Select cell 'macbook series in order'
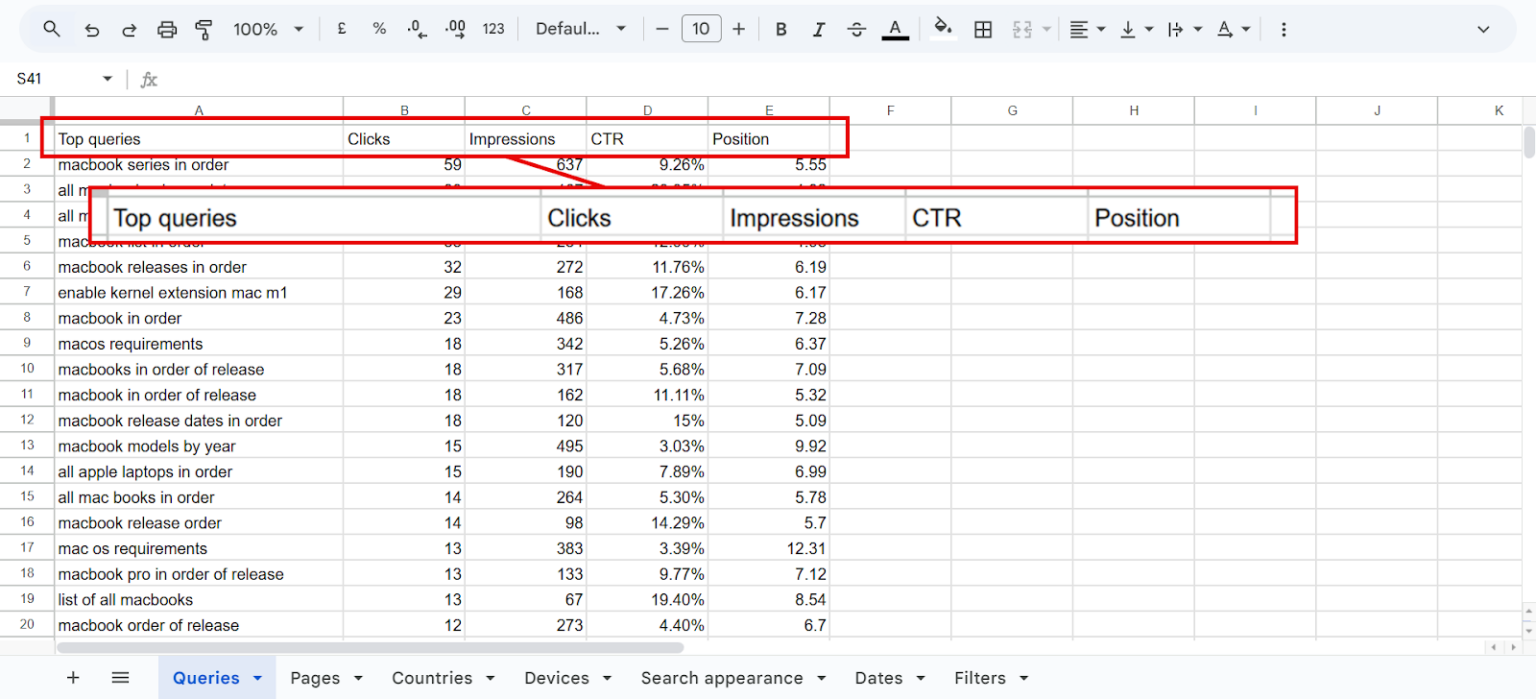The height and width of the screenshot is (699, 1536). pyautogui.click(x=199, y=165)
